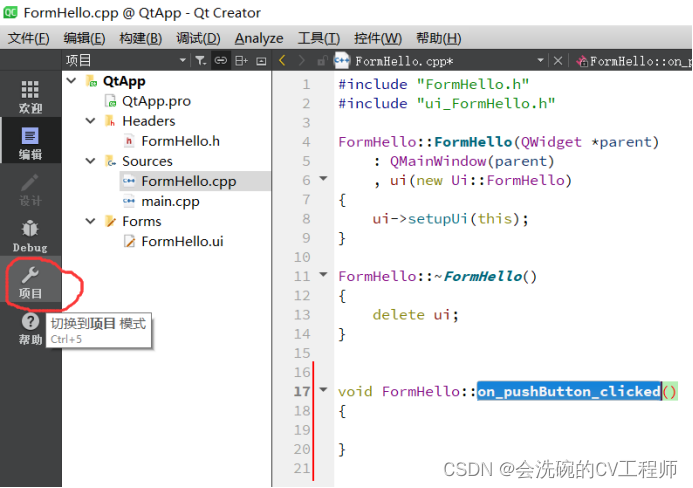Switch to Projects mode (项目)
Image resolution: width=693 pixels, height=488 pixels.
point(30,282)
